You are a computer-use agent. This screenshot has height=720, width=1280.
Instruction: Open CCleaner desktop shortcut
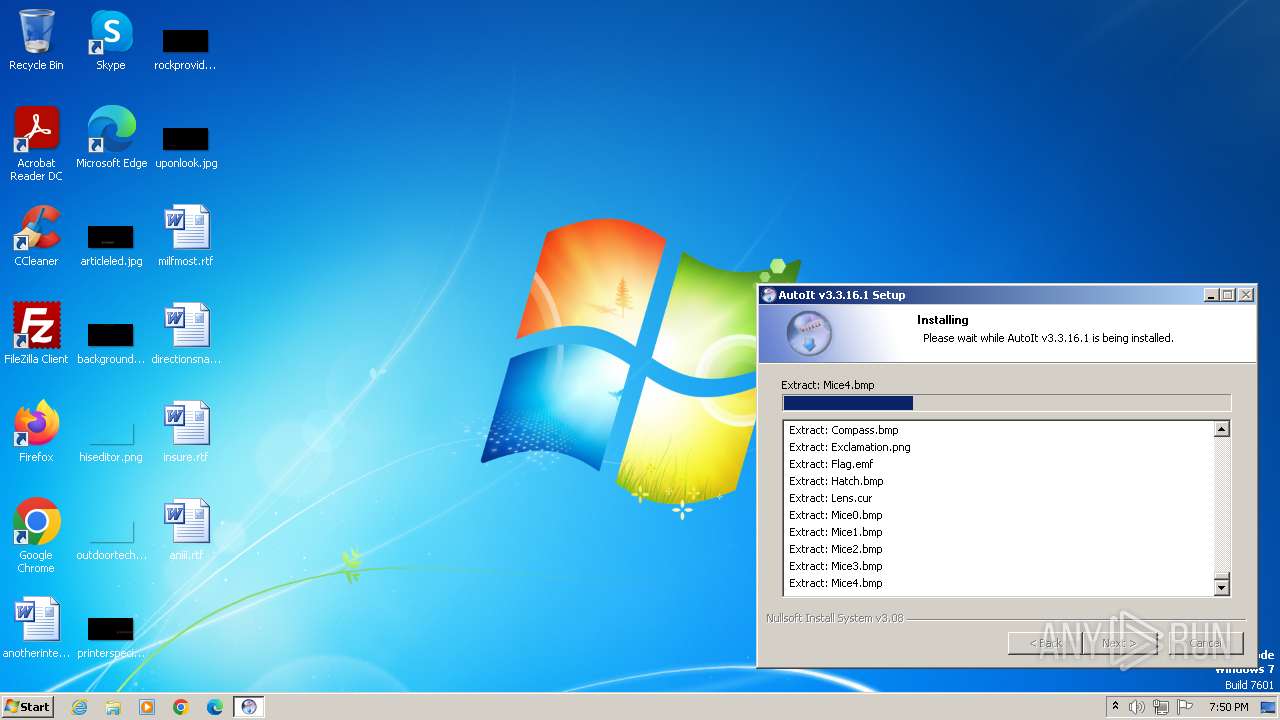pos(36,236)
